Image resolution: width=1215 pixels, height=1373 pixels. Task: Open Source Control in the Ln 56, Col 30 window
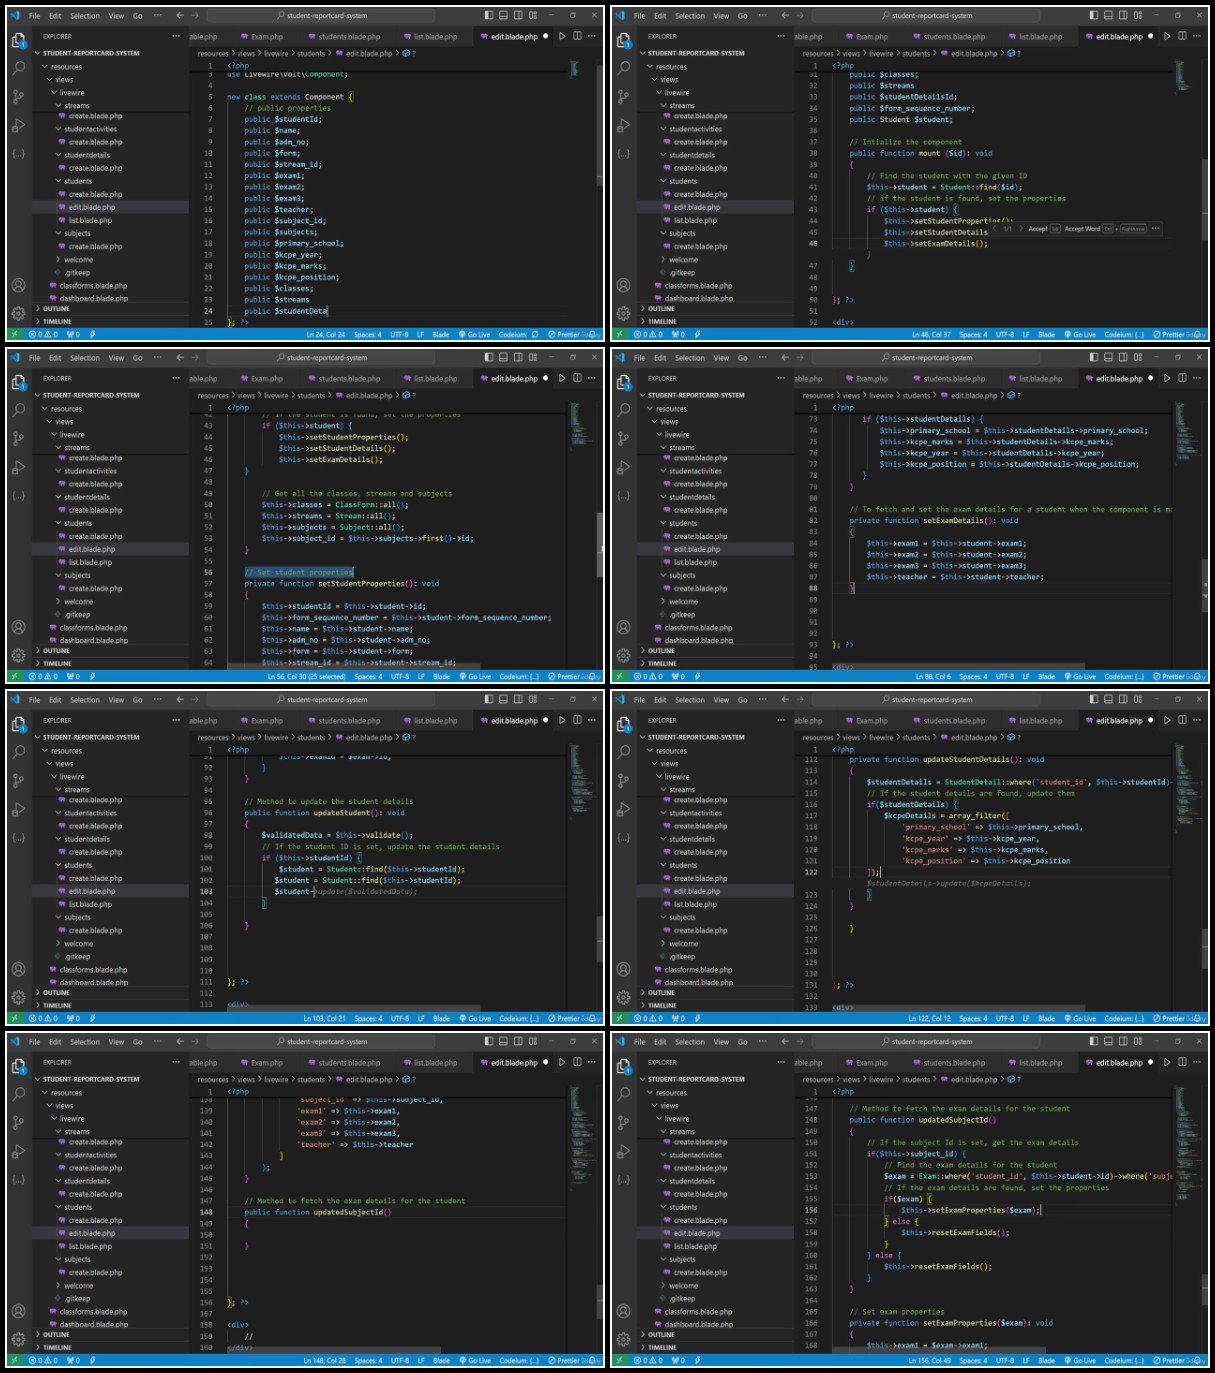[x=18, y=439]
